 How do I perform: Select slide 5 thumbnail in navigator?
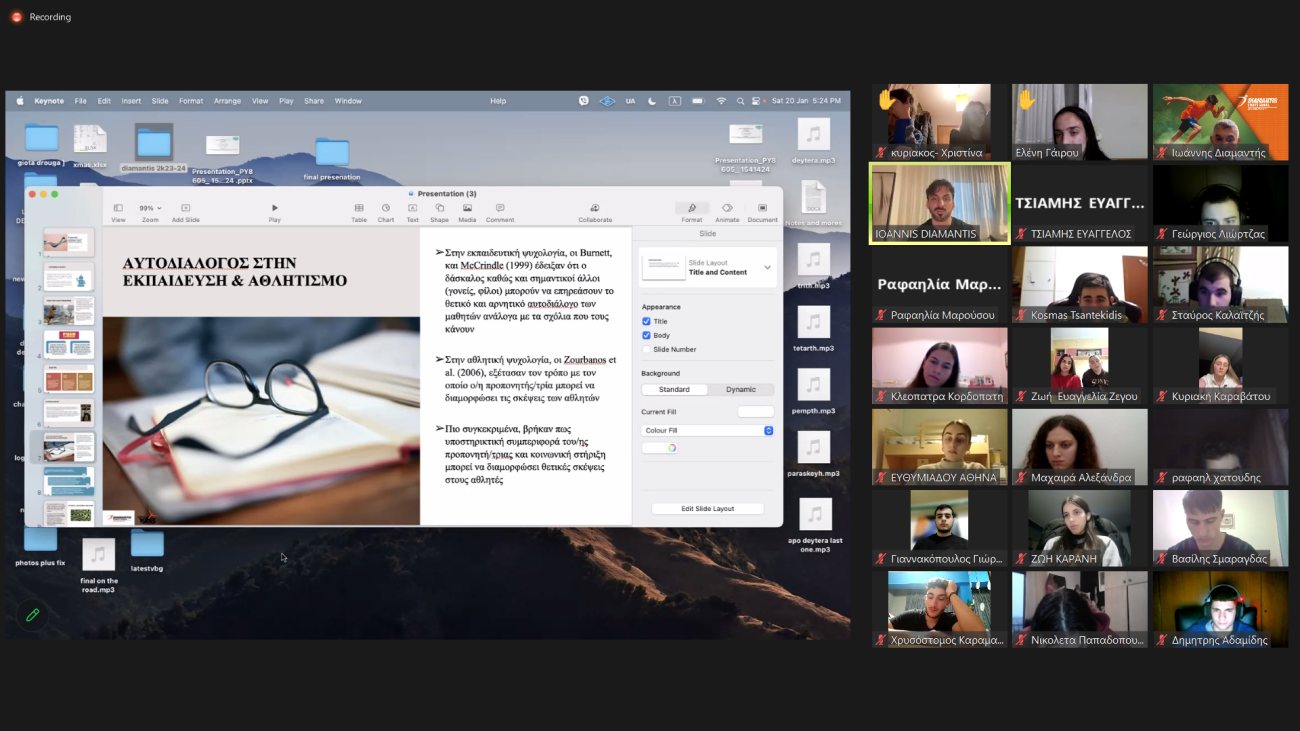69,379
